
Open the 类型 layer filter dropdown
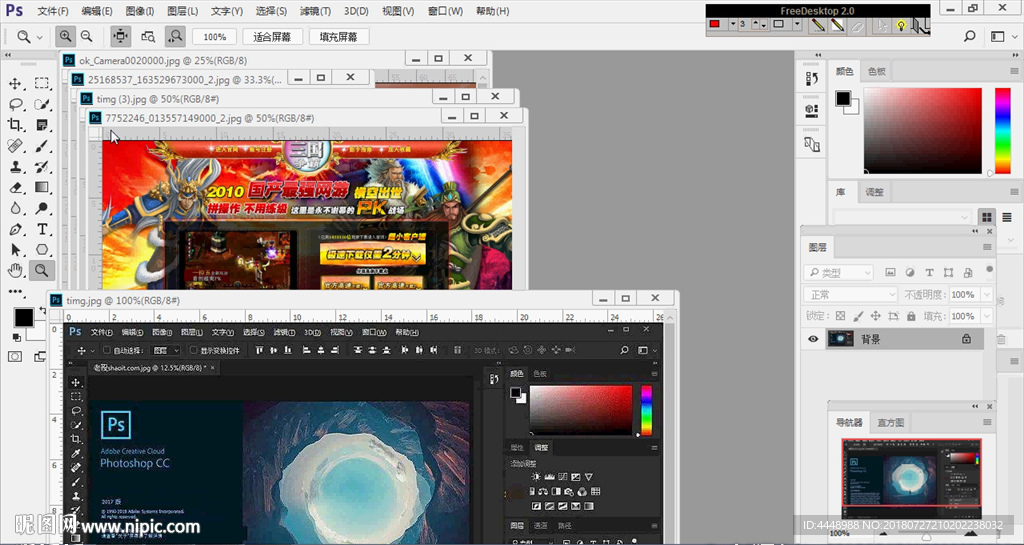pos(838,272)
